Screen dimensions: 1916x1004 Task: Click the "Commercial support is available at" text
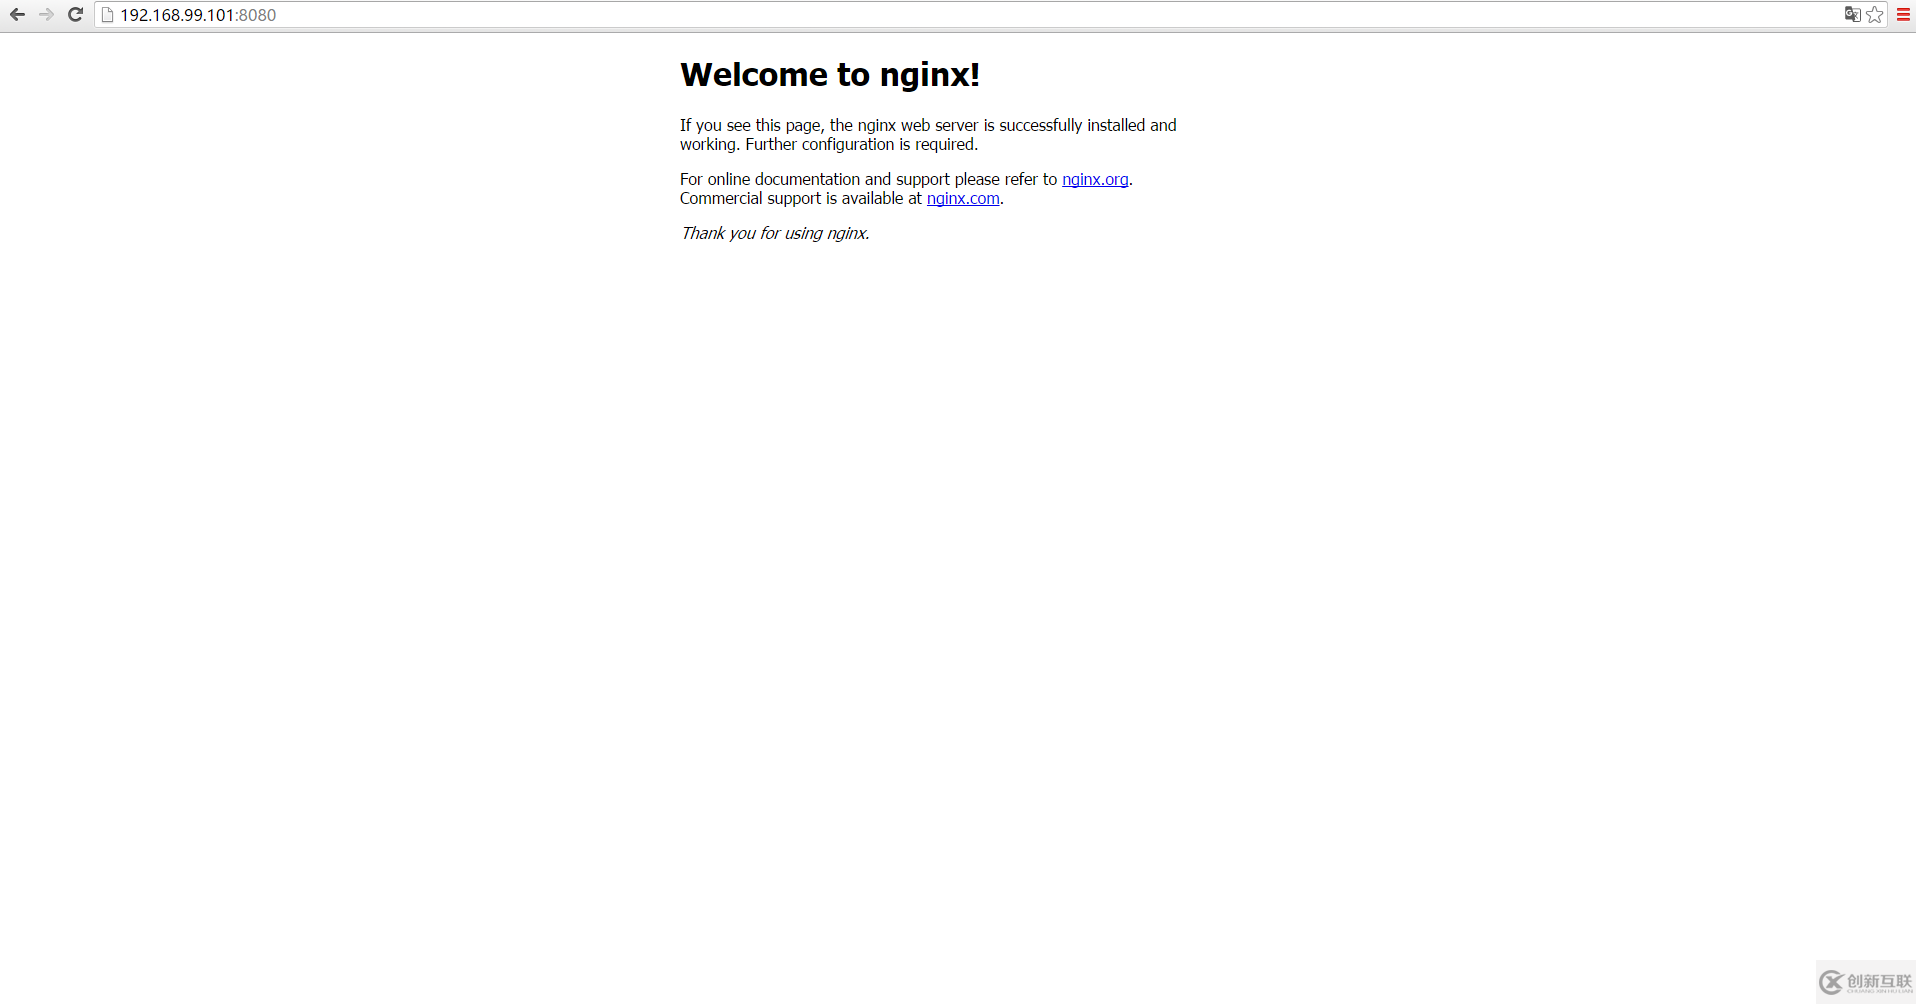(x=801, y=198)
